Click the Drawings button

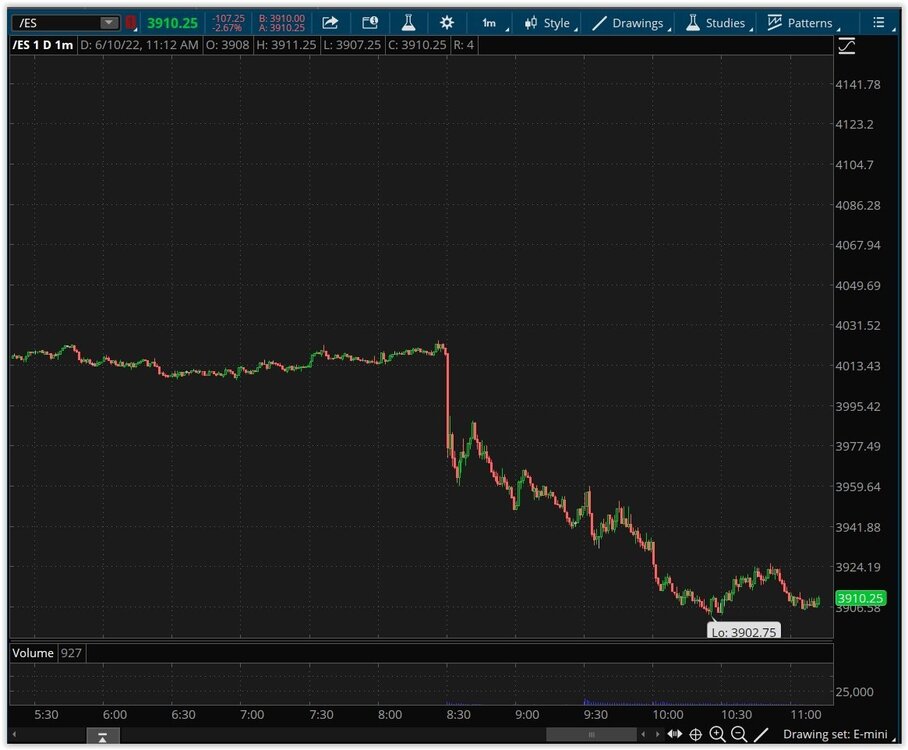(x=629, y=22)
